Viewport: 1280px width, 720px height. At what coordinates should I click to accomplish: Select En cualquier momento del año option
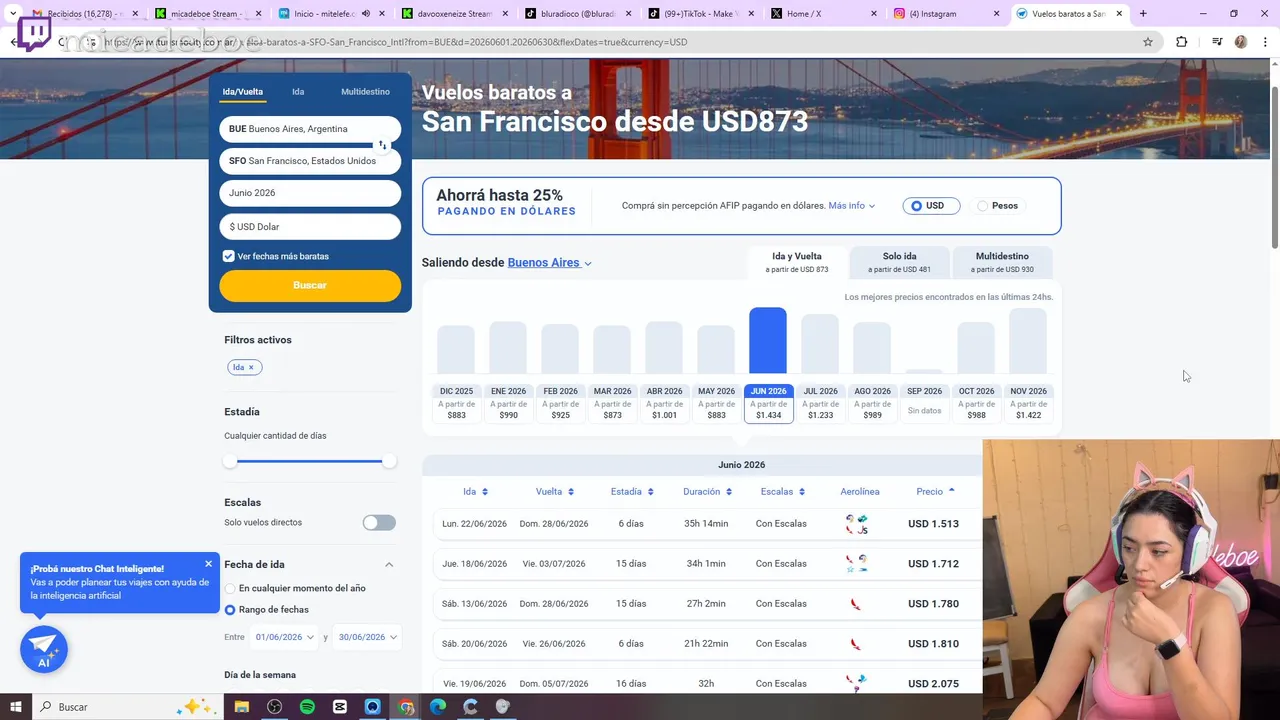[230, 588]
